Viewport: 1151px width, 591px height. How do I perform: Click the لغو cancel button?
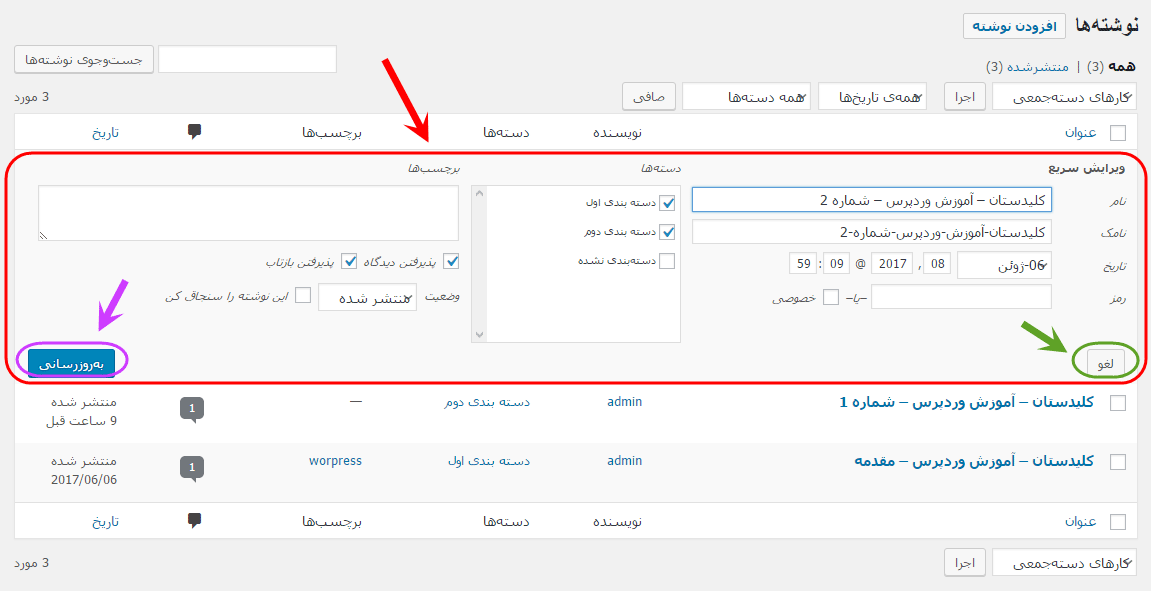(1103, 363)
